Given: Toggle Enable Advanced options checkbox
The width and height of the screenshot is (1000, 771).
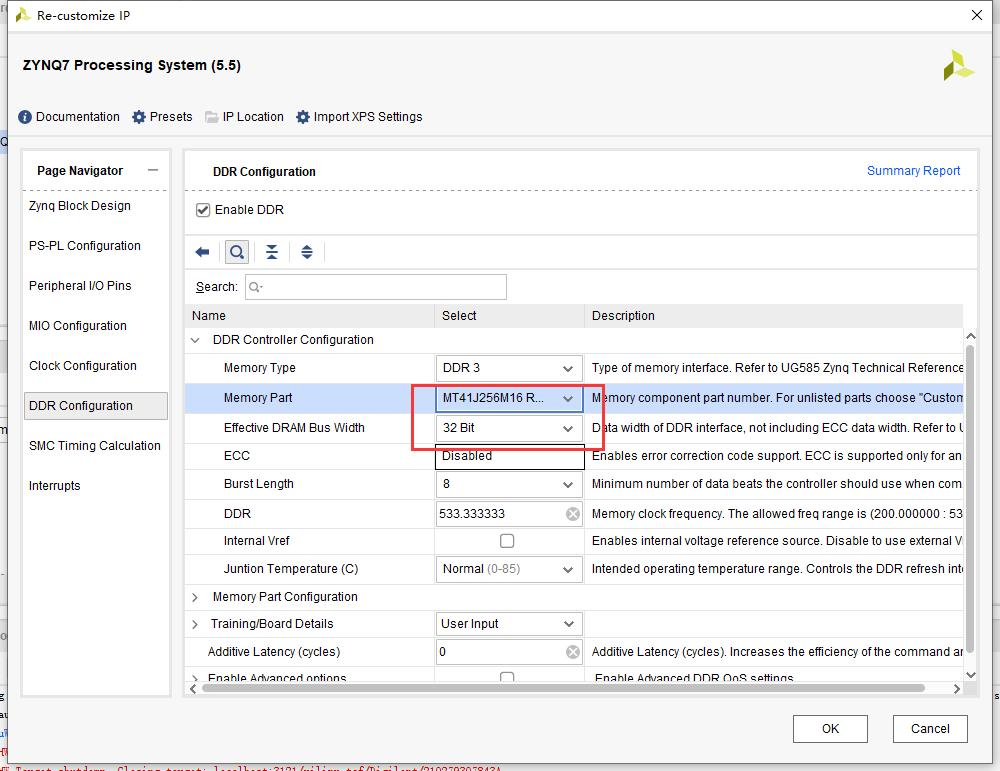Looking at the screenshot, I should coord(507,677).
